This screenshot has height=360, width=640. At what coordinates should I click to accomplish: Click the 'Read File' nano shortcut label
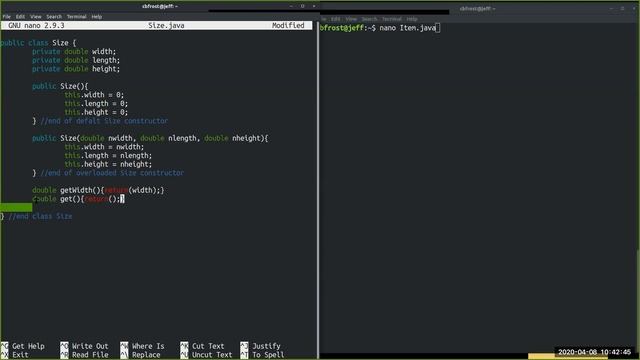click(90, 355)
